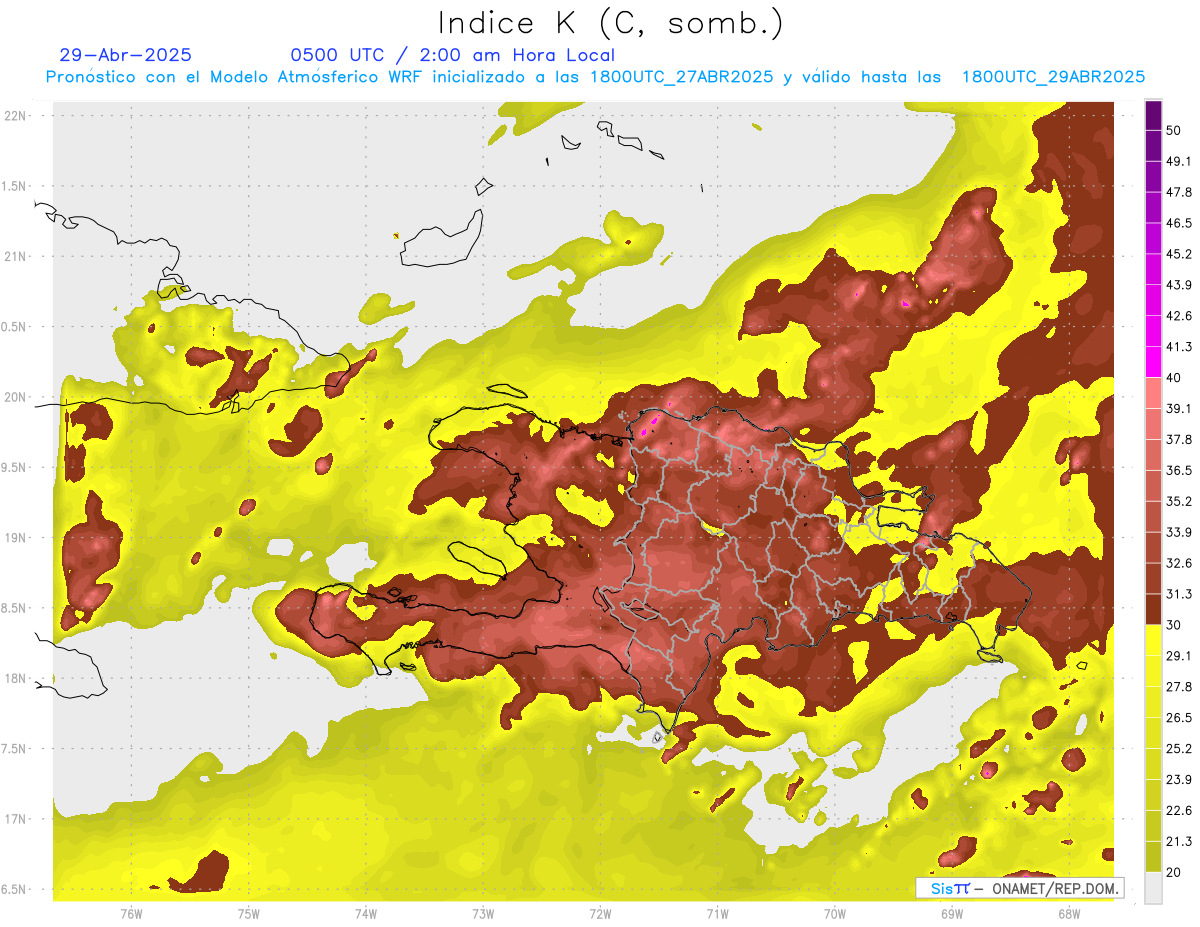Click the "37.8" color scale label
This screenshot has width=1200, height=927.
click(x=1179, y=439)
